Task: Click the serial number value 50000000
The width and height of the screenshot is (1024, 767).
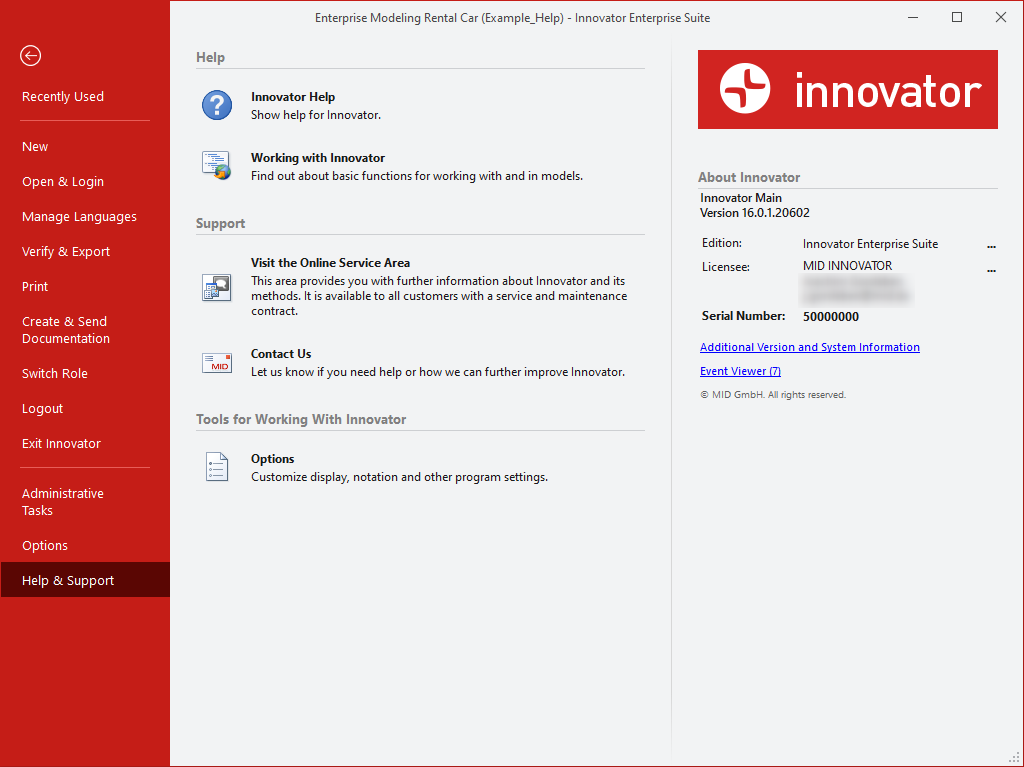Action: (831, 317)
